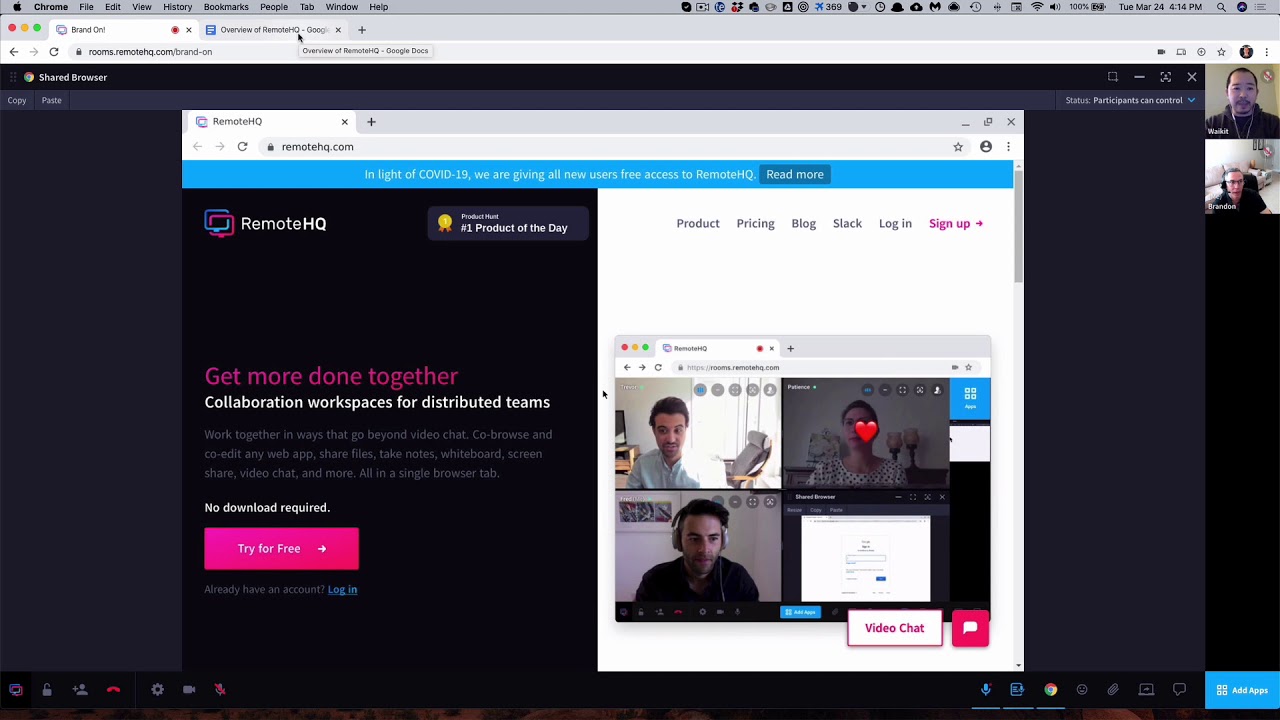The width and height of the screenshot is (1280, 720).
Task: Click the invite participant icon
Action: [80, 690]
